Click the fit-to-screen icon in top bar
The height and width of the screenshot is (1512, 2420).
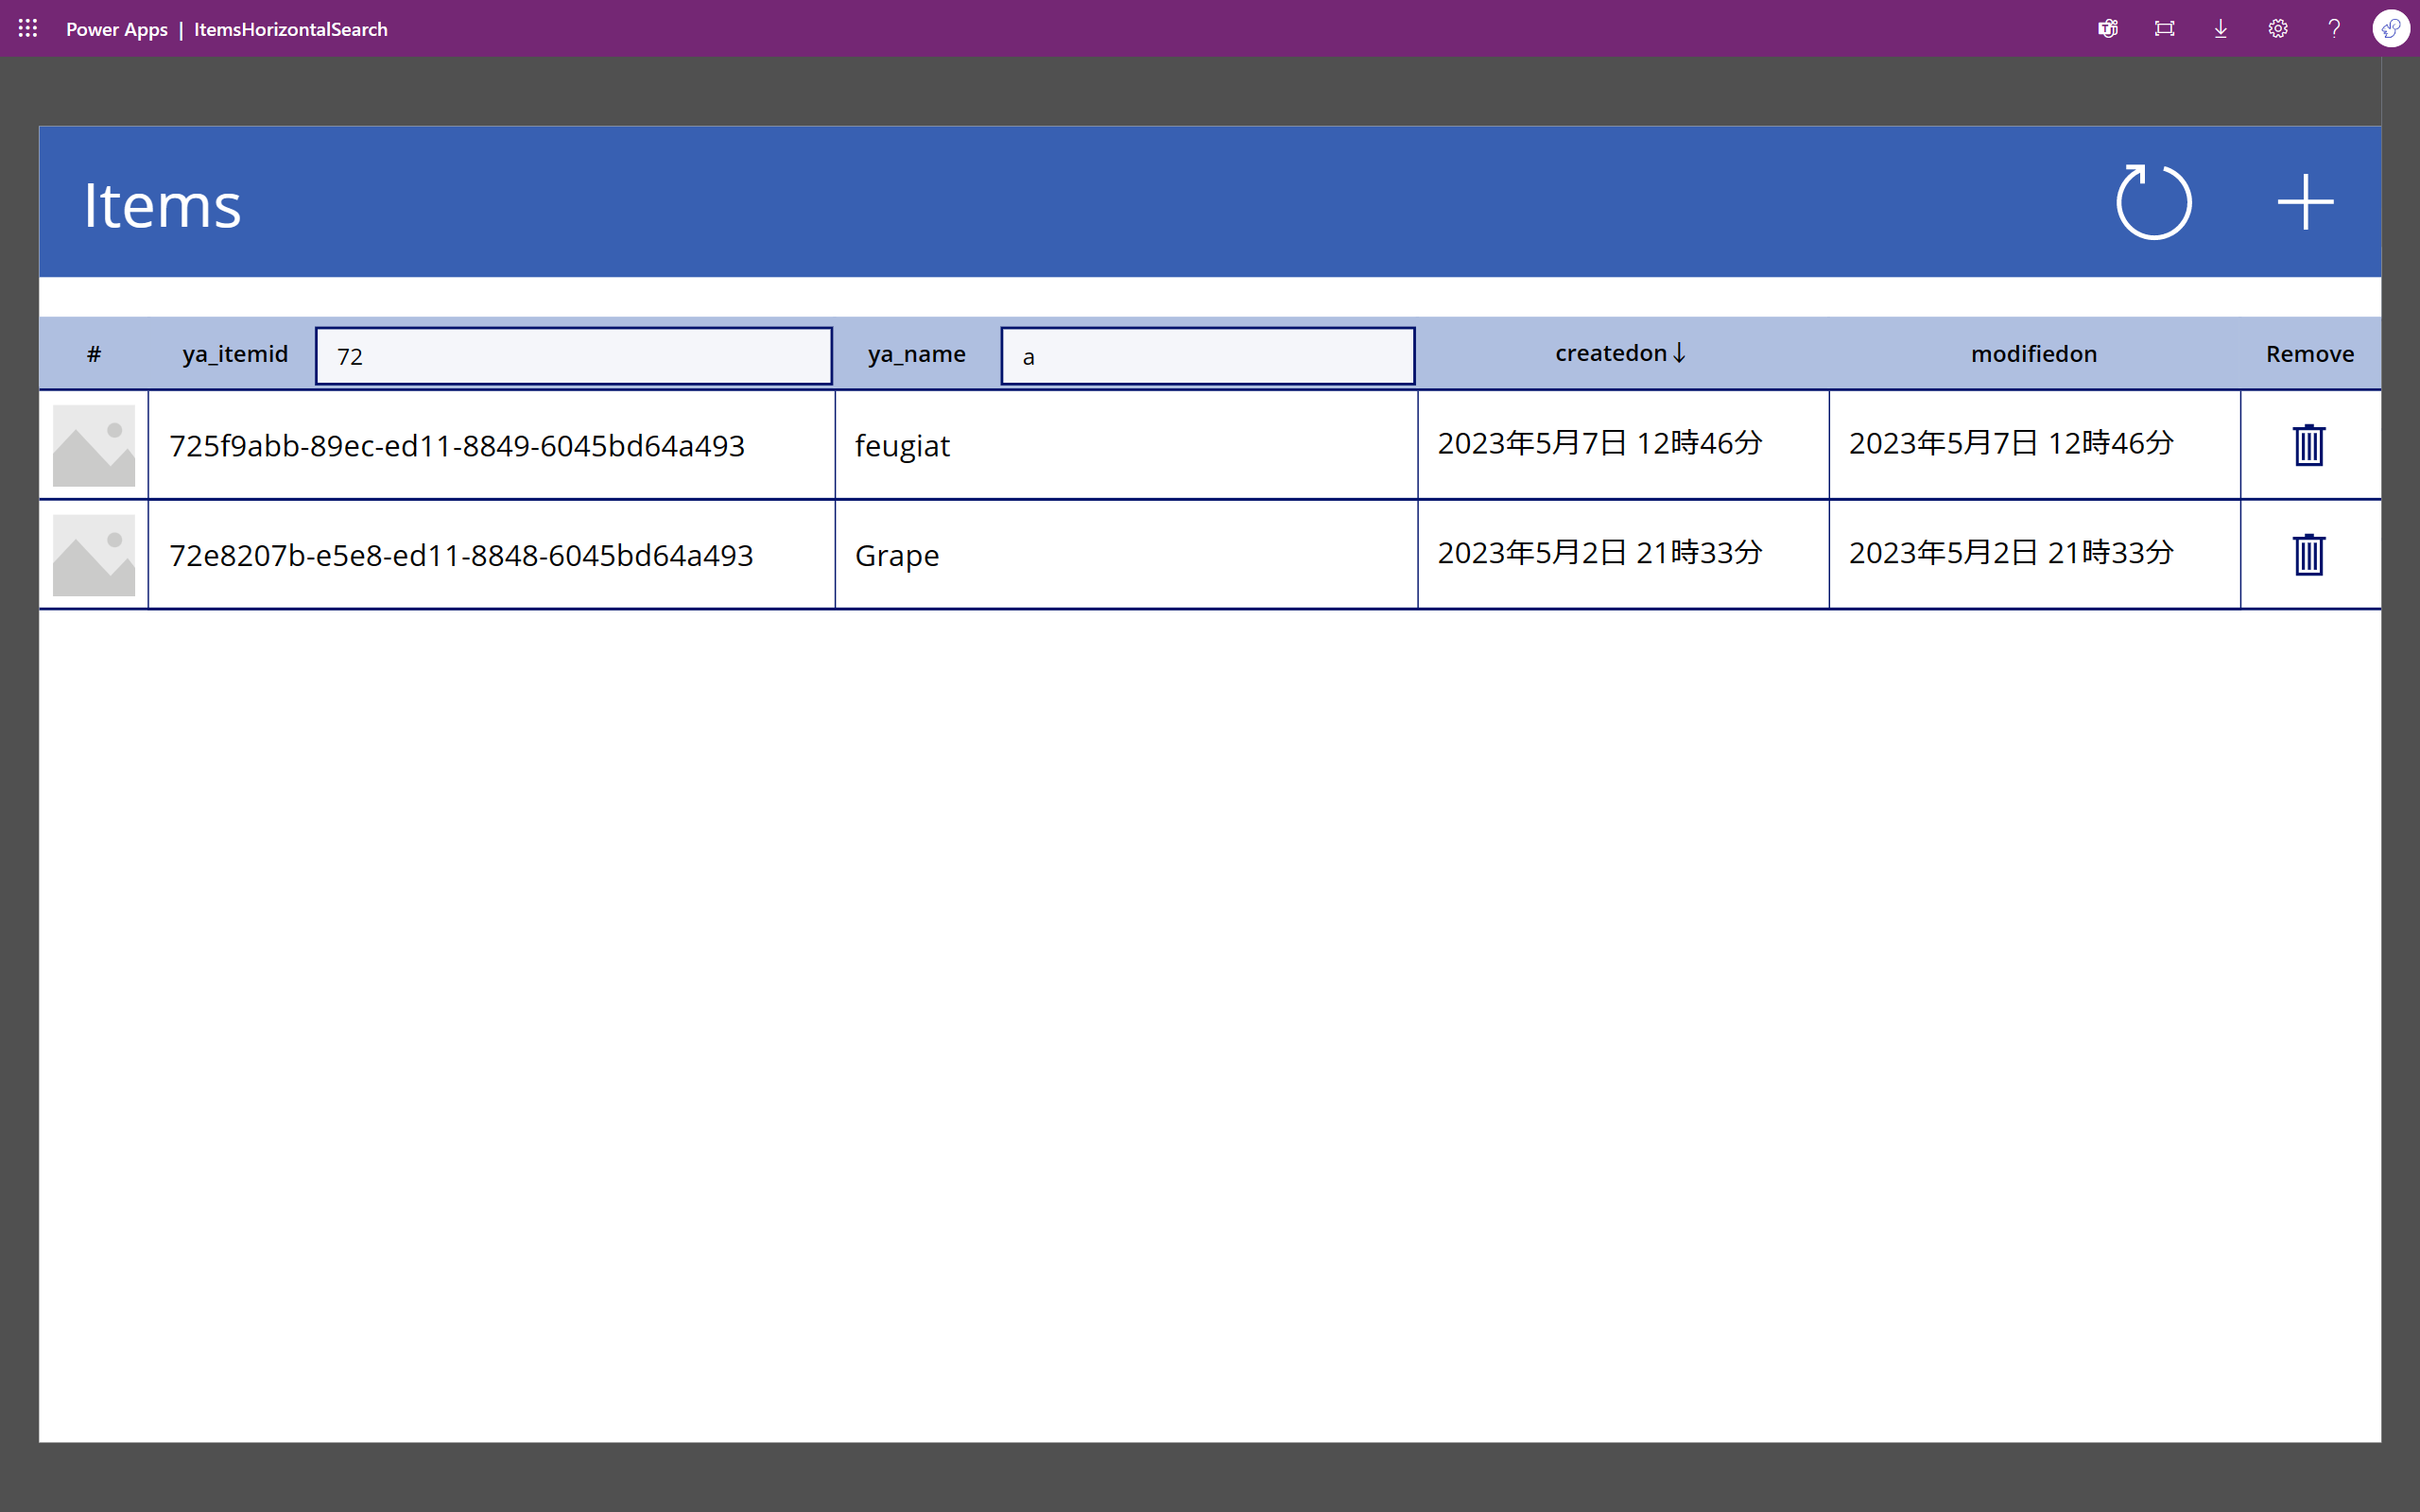coord(2164,29)
